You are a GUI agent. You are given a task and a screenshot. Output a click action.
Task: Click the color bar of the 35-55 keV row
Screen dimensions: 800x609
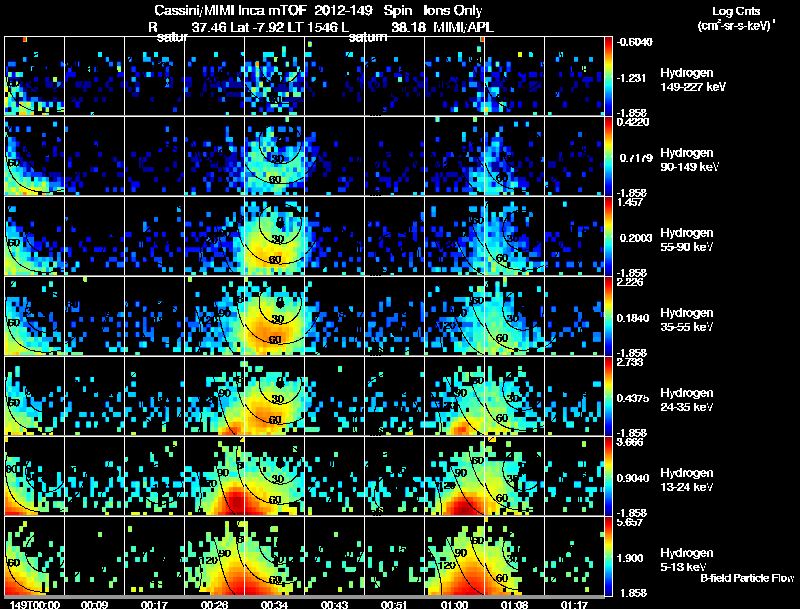608,316
